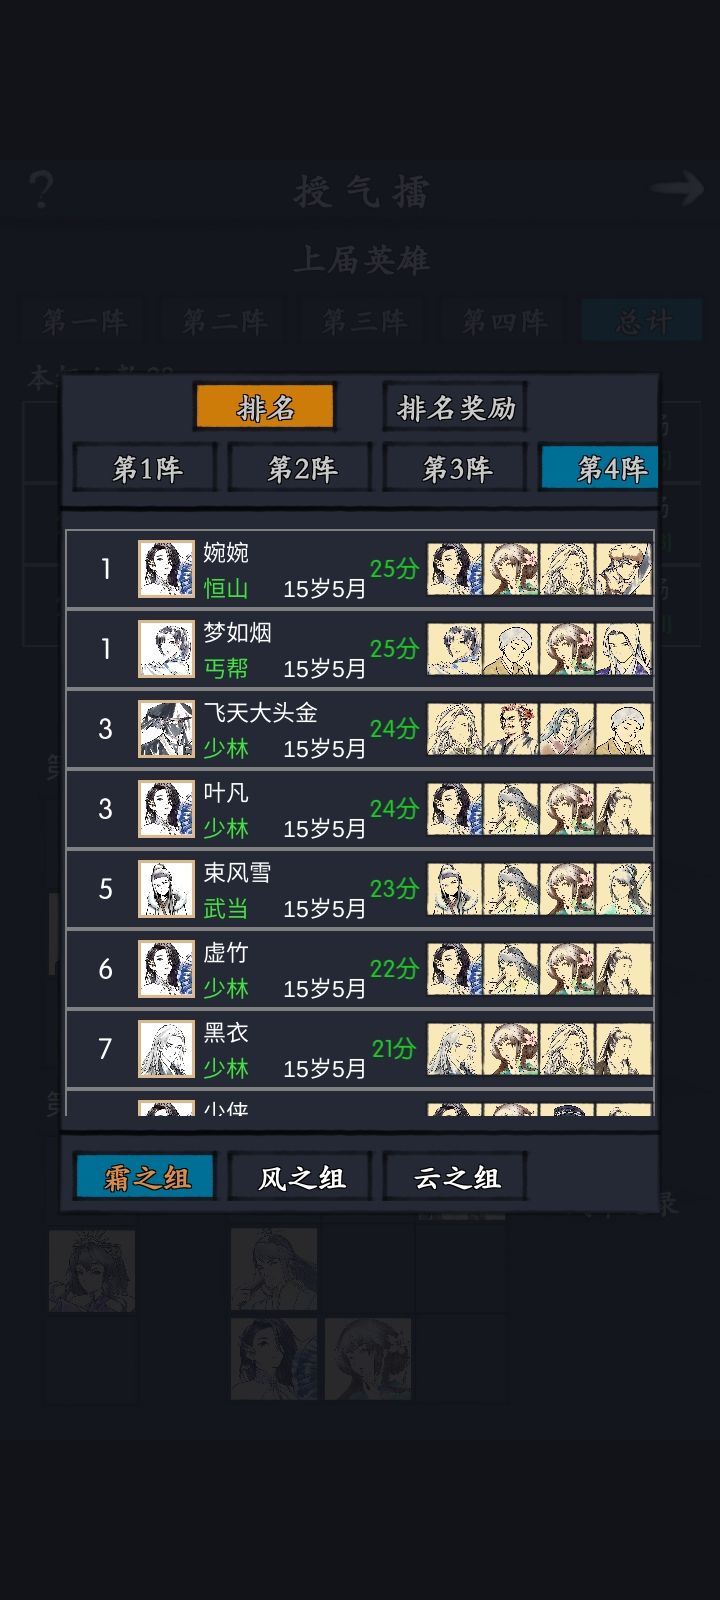The image size is (720, 1600).
Task: Open 婉婉's character portrait
Action: [x=166, y=569]
